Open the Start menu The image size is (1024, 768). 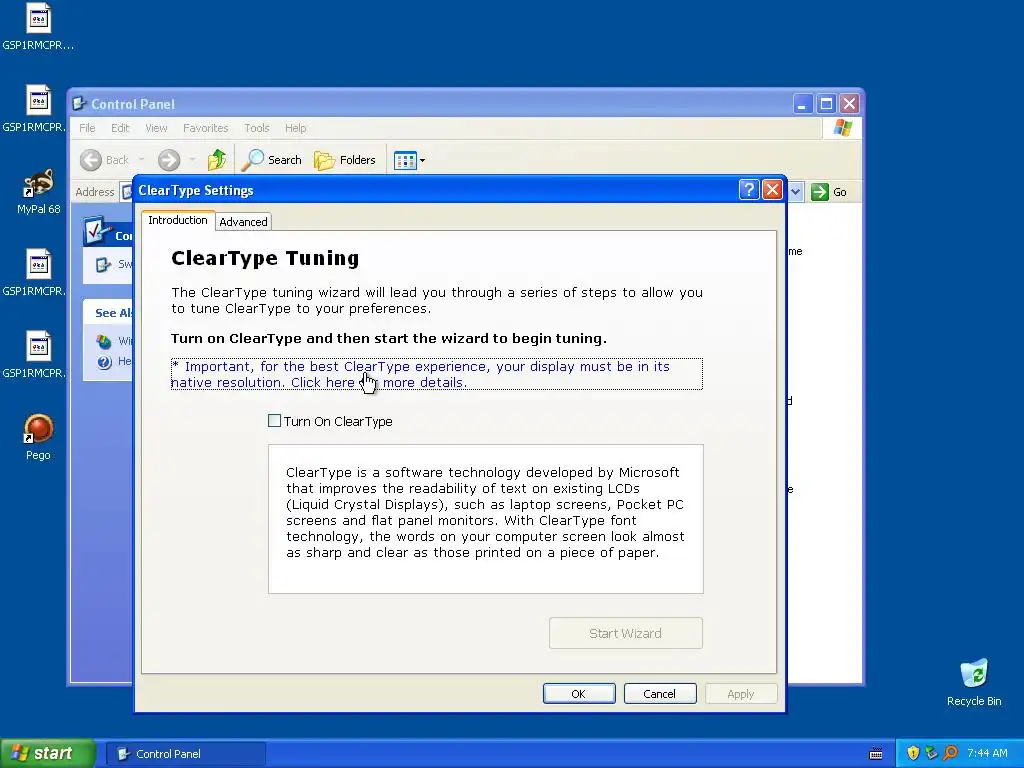point(48,754)
